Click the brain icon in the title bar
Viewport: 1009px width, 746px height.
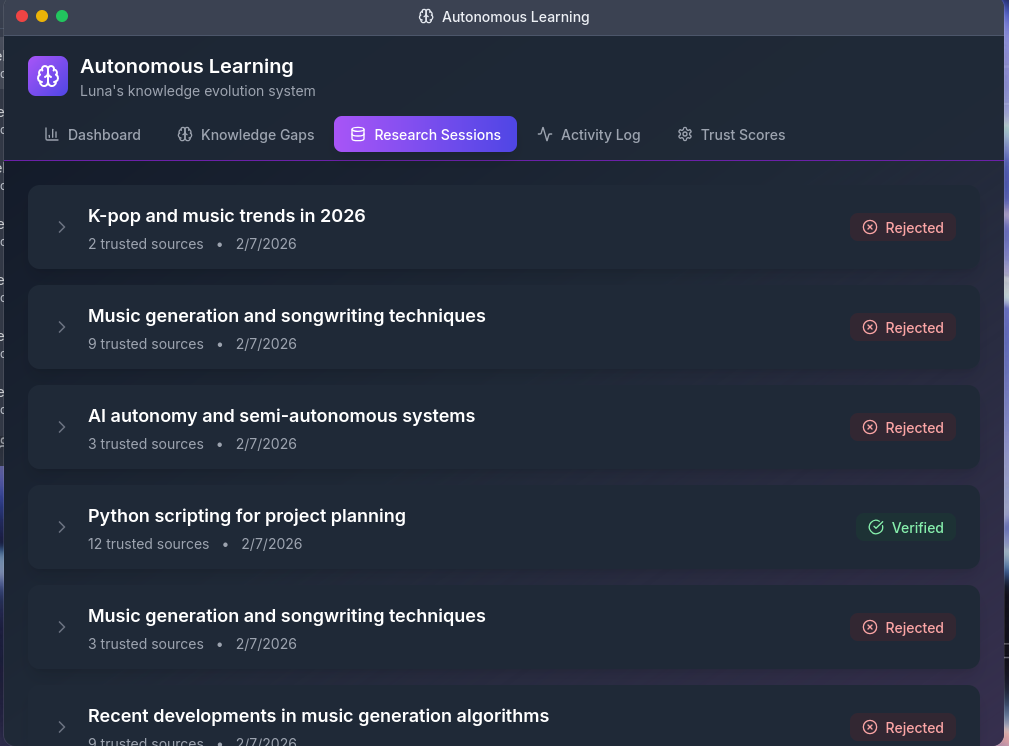tap(426, 17)
